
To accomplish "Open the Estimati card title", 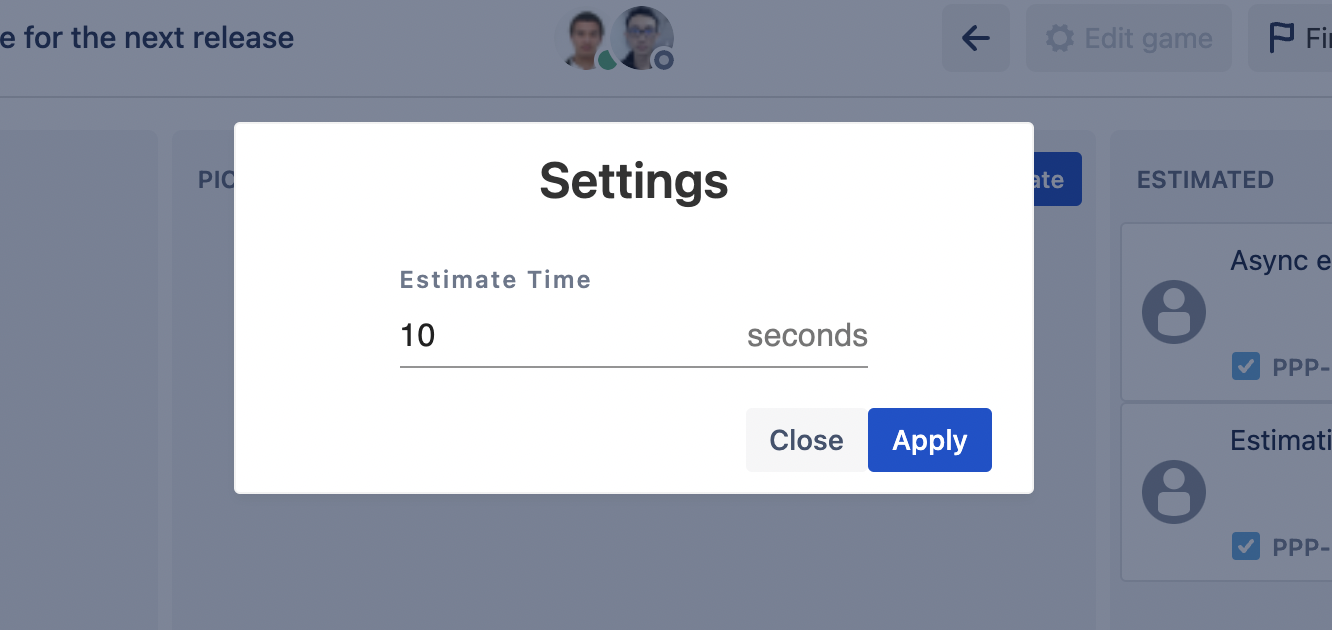I will tap(1280, 441).
